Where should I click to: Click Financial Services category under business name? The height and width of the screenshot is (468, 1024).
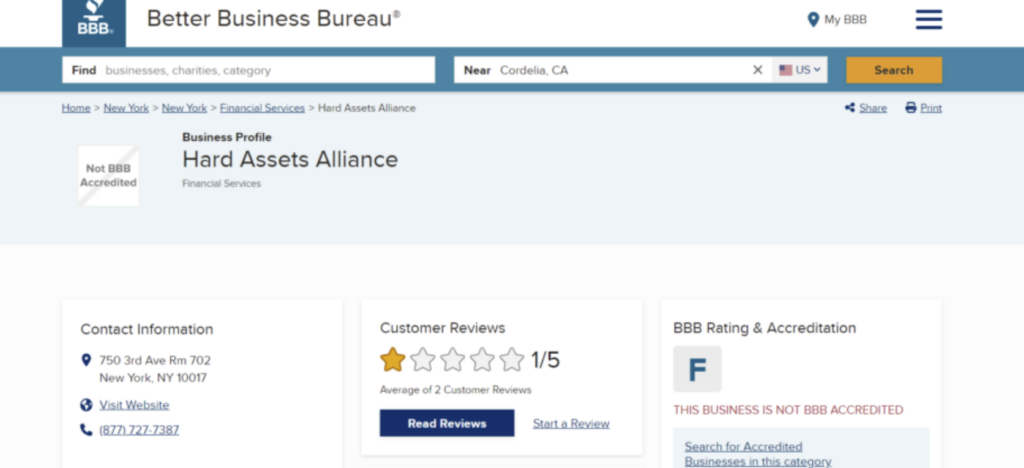[221, 184]
